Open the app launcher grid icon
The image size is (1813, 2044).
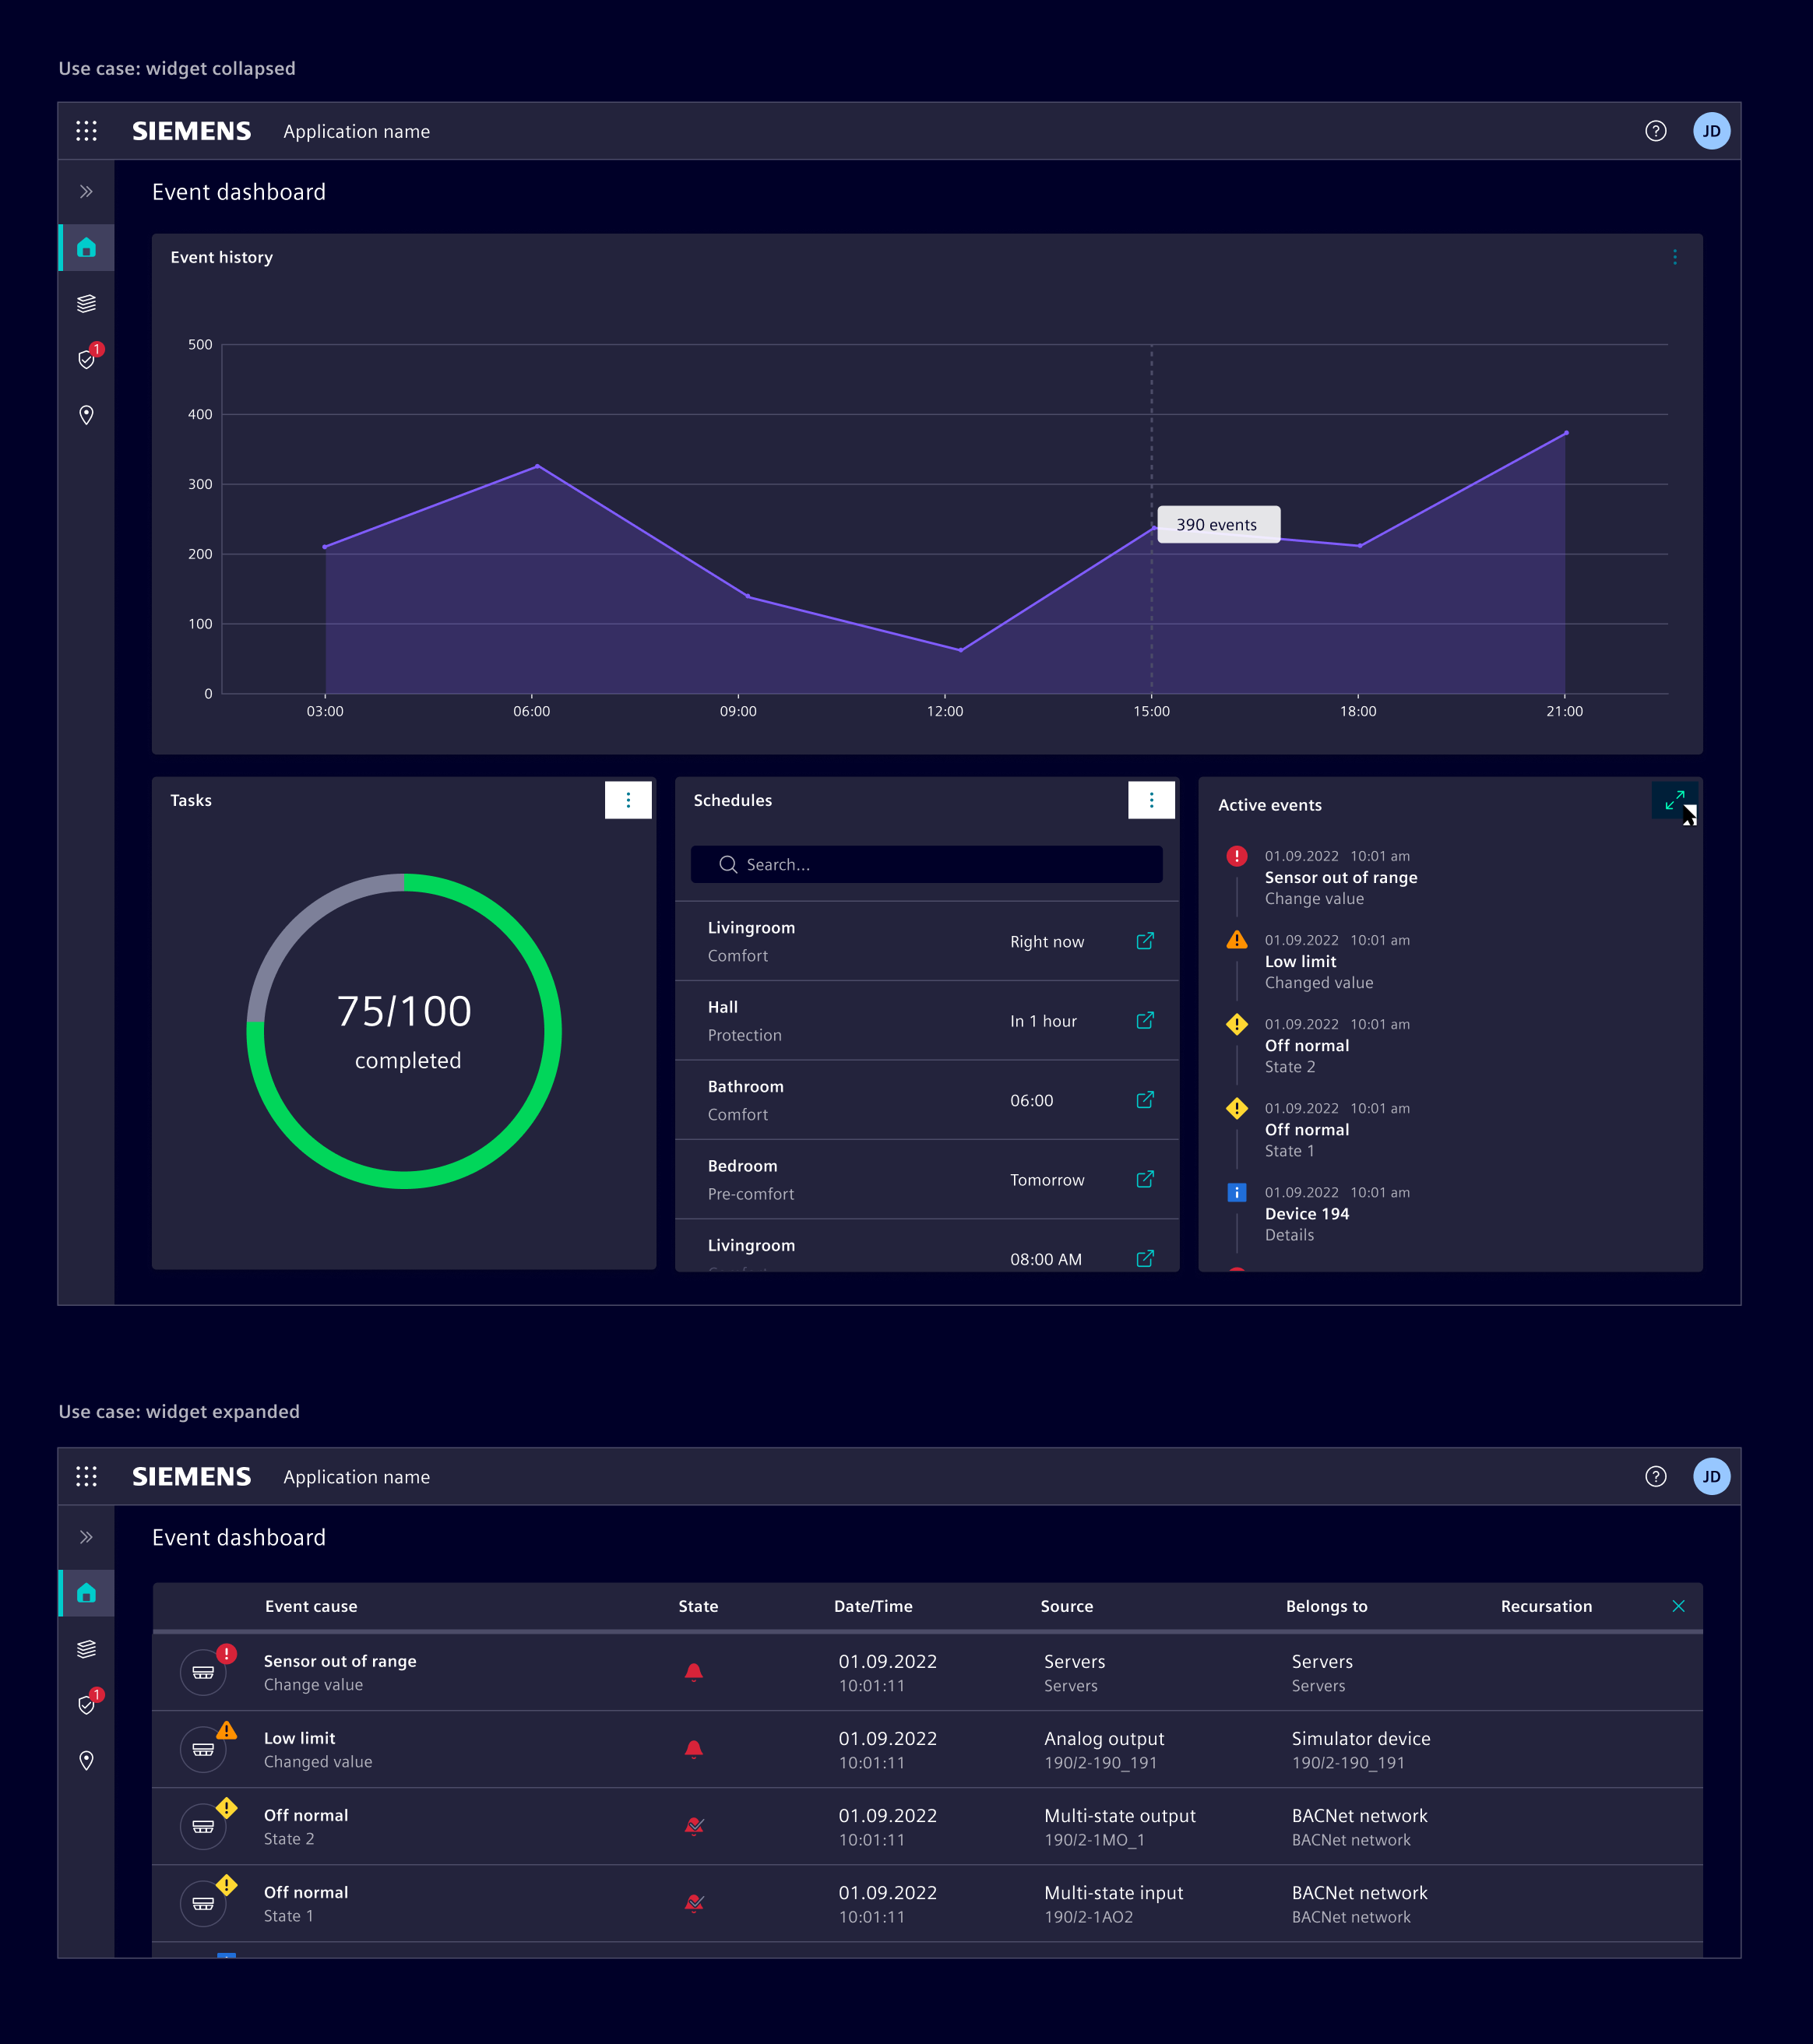[x=86, y=131]
